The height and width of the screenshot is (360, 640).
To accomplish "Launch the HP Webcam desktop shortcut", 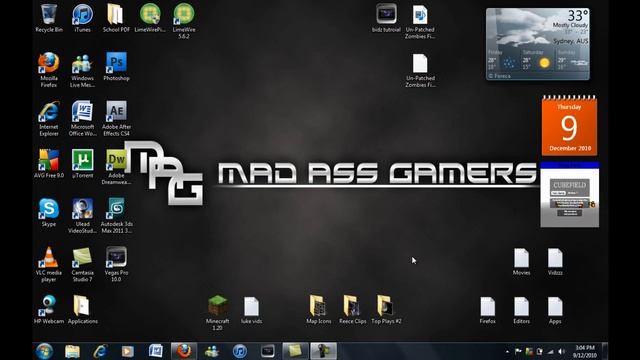I will click(49, 309).
